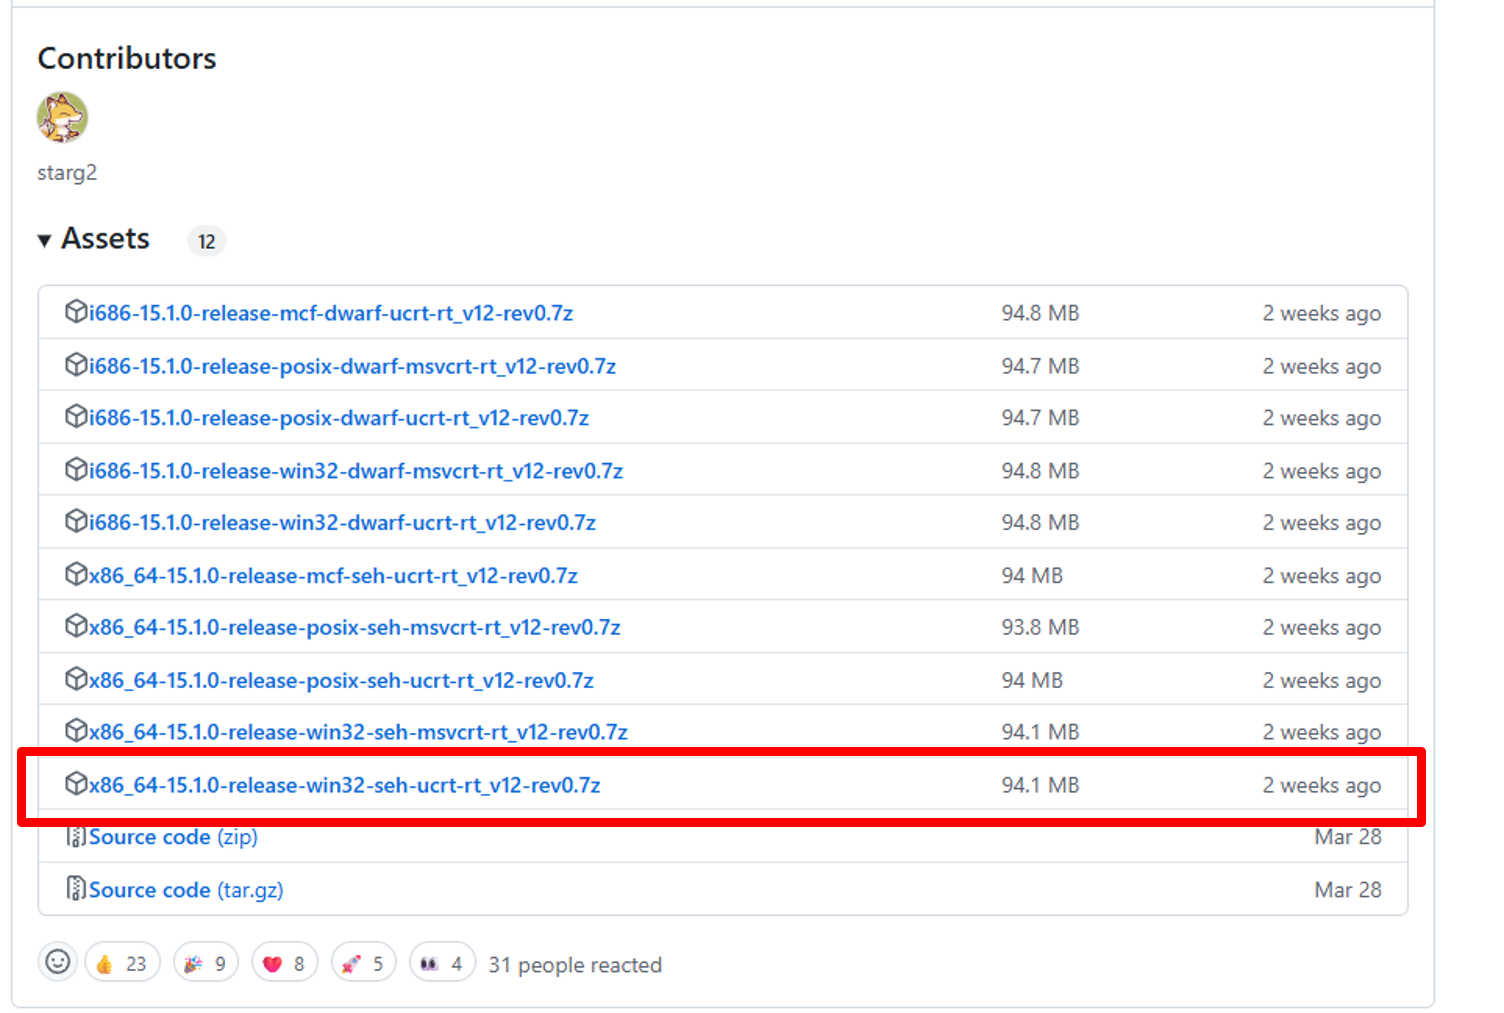
Task: Click package icon of i686 win32-dwarf-msvcrt asset
Action: point(76,470)
